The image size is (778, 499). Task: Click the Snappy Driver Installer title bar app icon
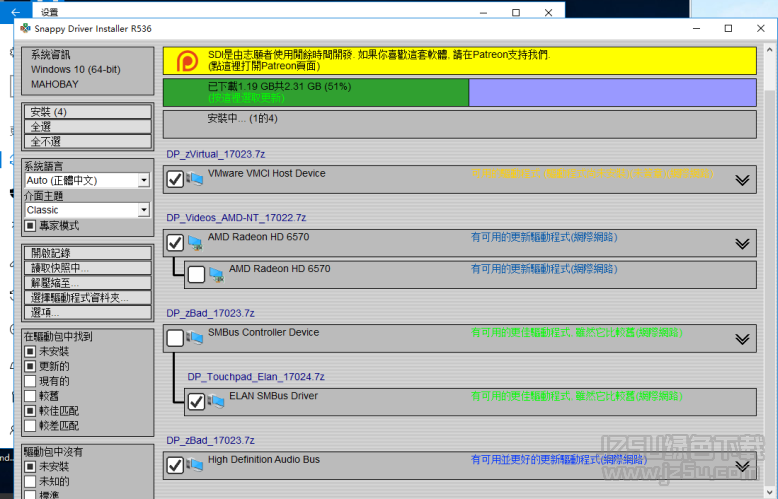click(25, 29)
